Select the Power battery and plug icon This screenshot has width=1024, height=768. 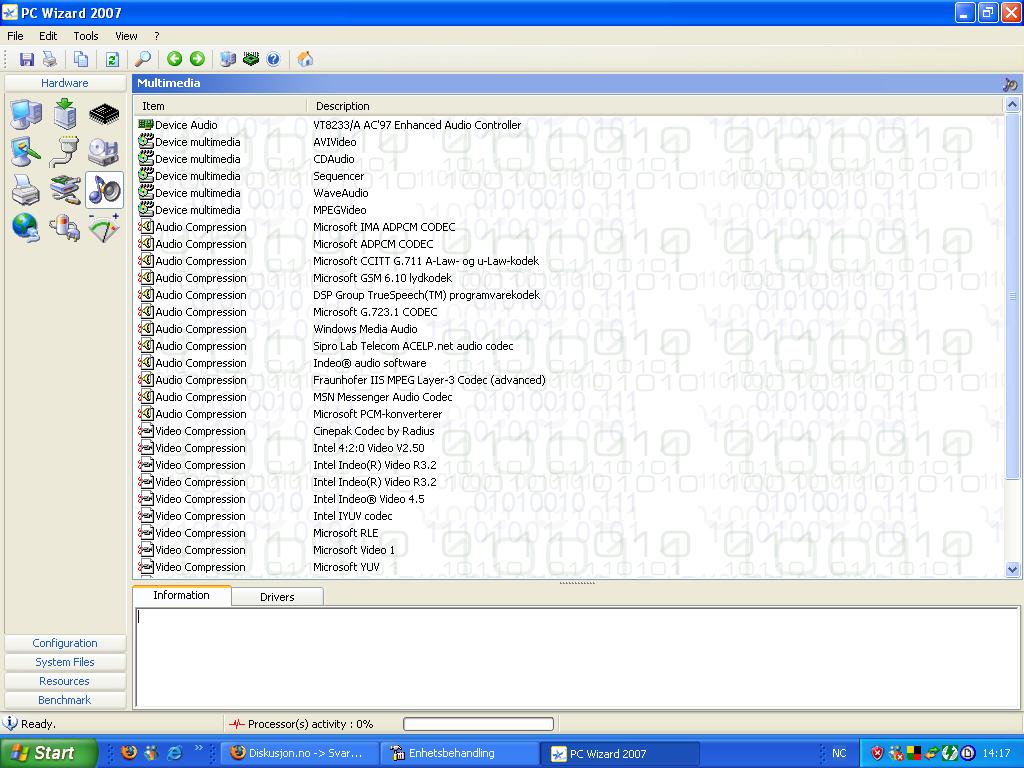65,228
